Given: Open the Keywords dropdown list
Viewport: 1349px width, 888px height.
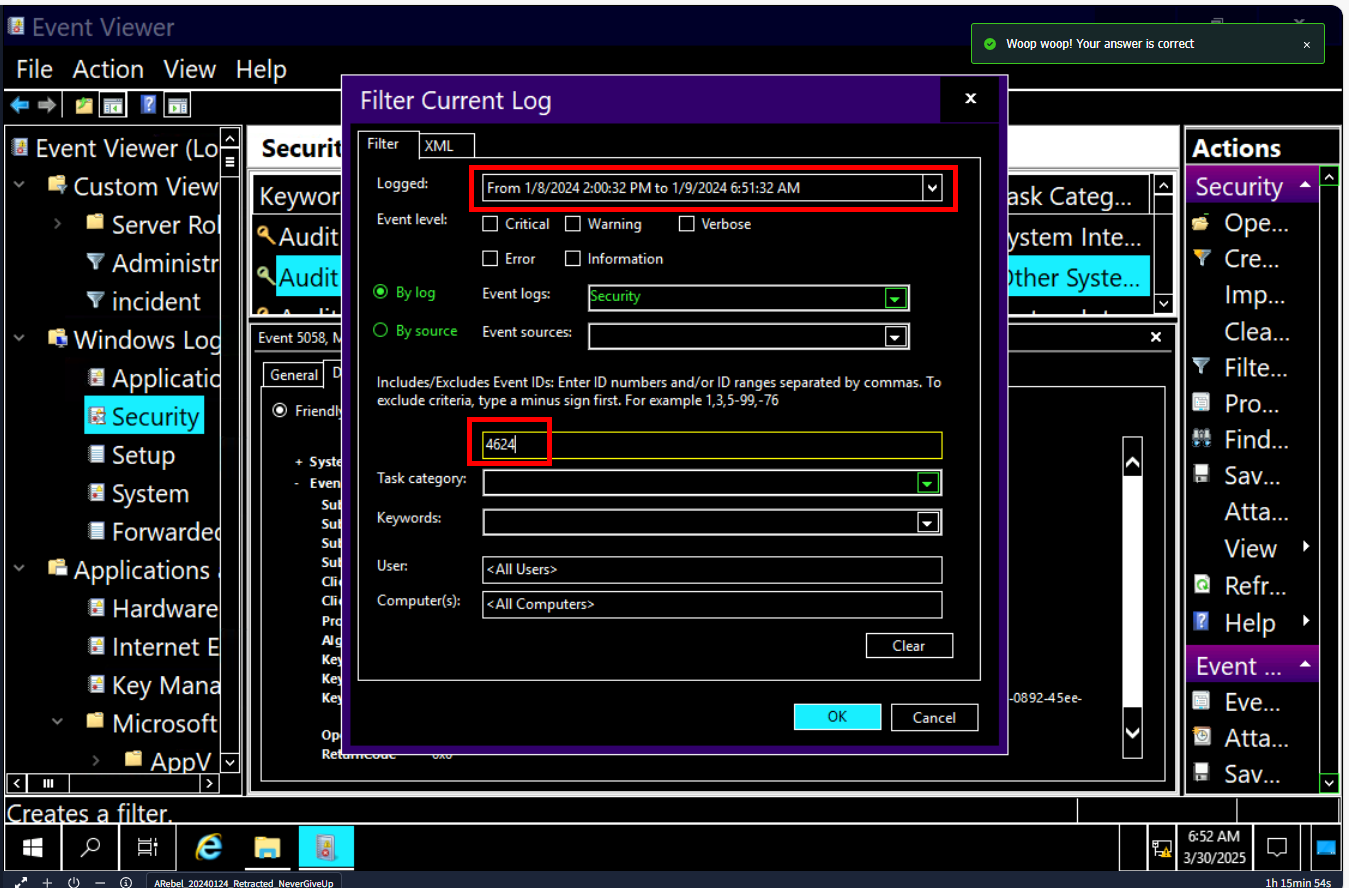Looking at the screenshot, I should (x=928, y=523).
